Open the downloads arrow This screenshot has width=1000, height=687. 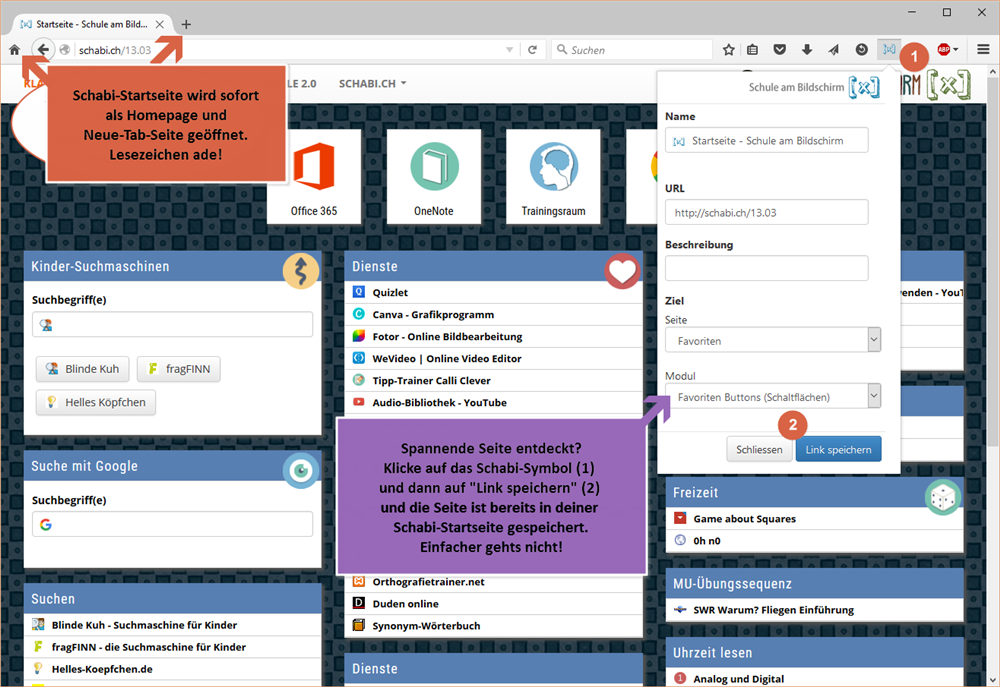point(807,50)
